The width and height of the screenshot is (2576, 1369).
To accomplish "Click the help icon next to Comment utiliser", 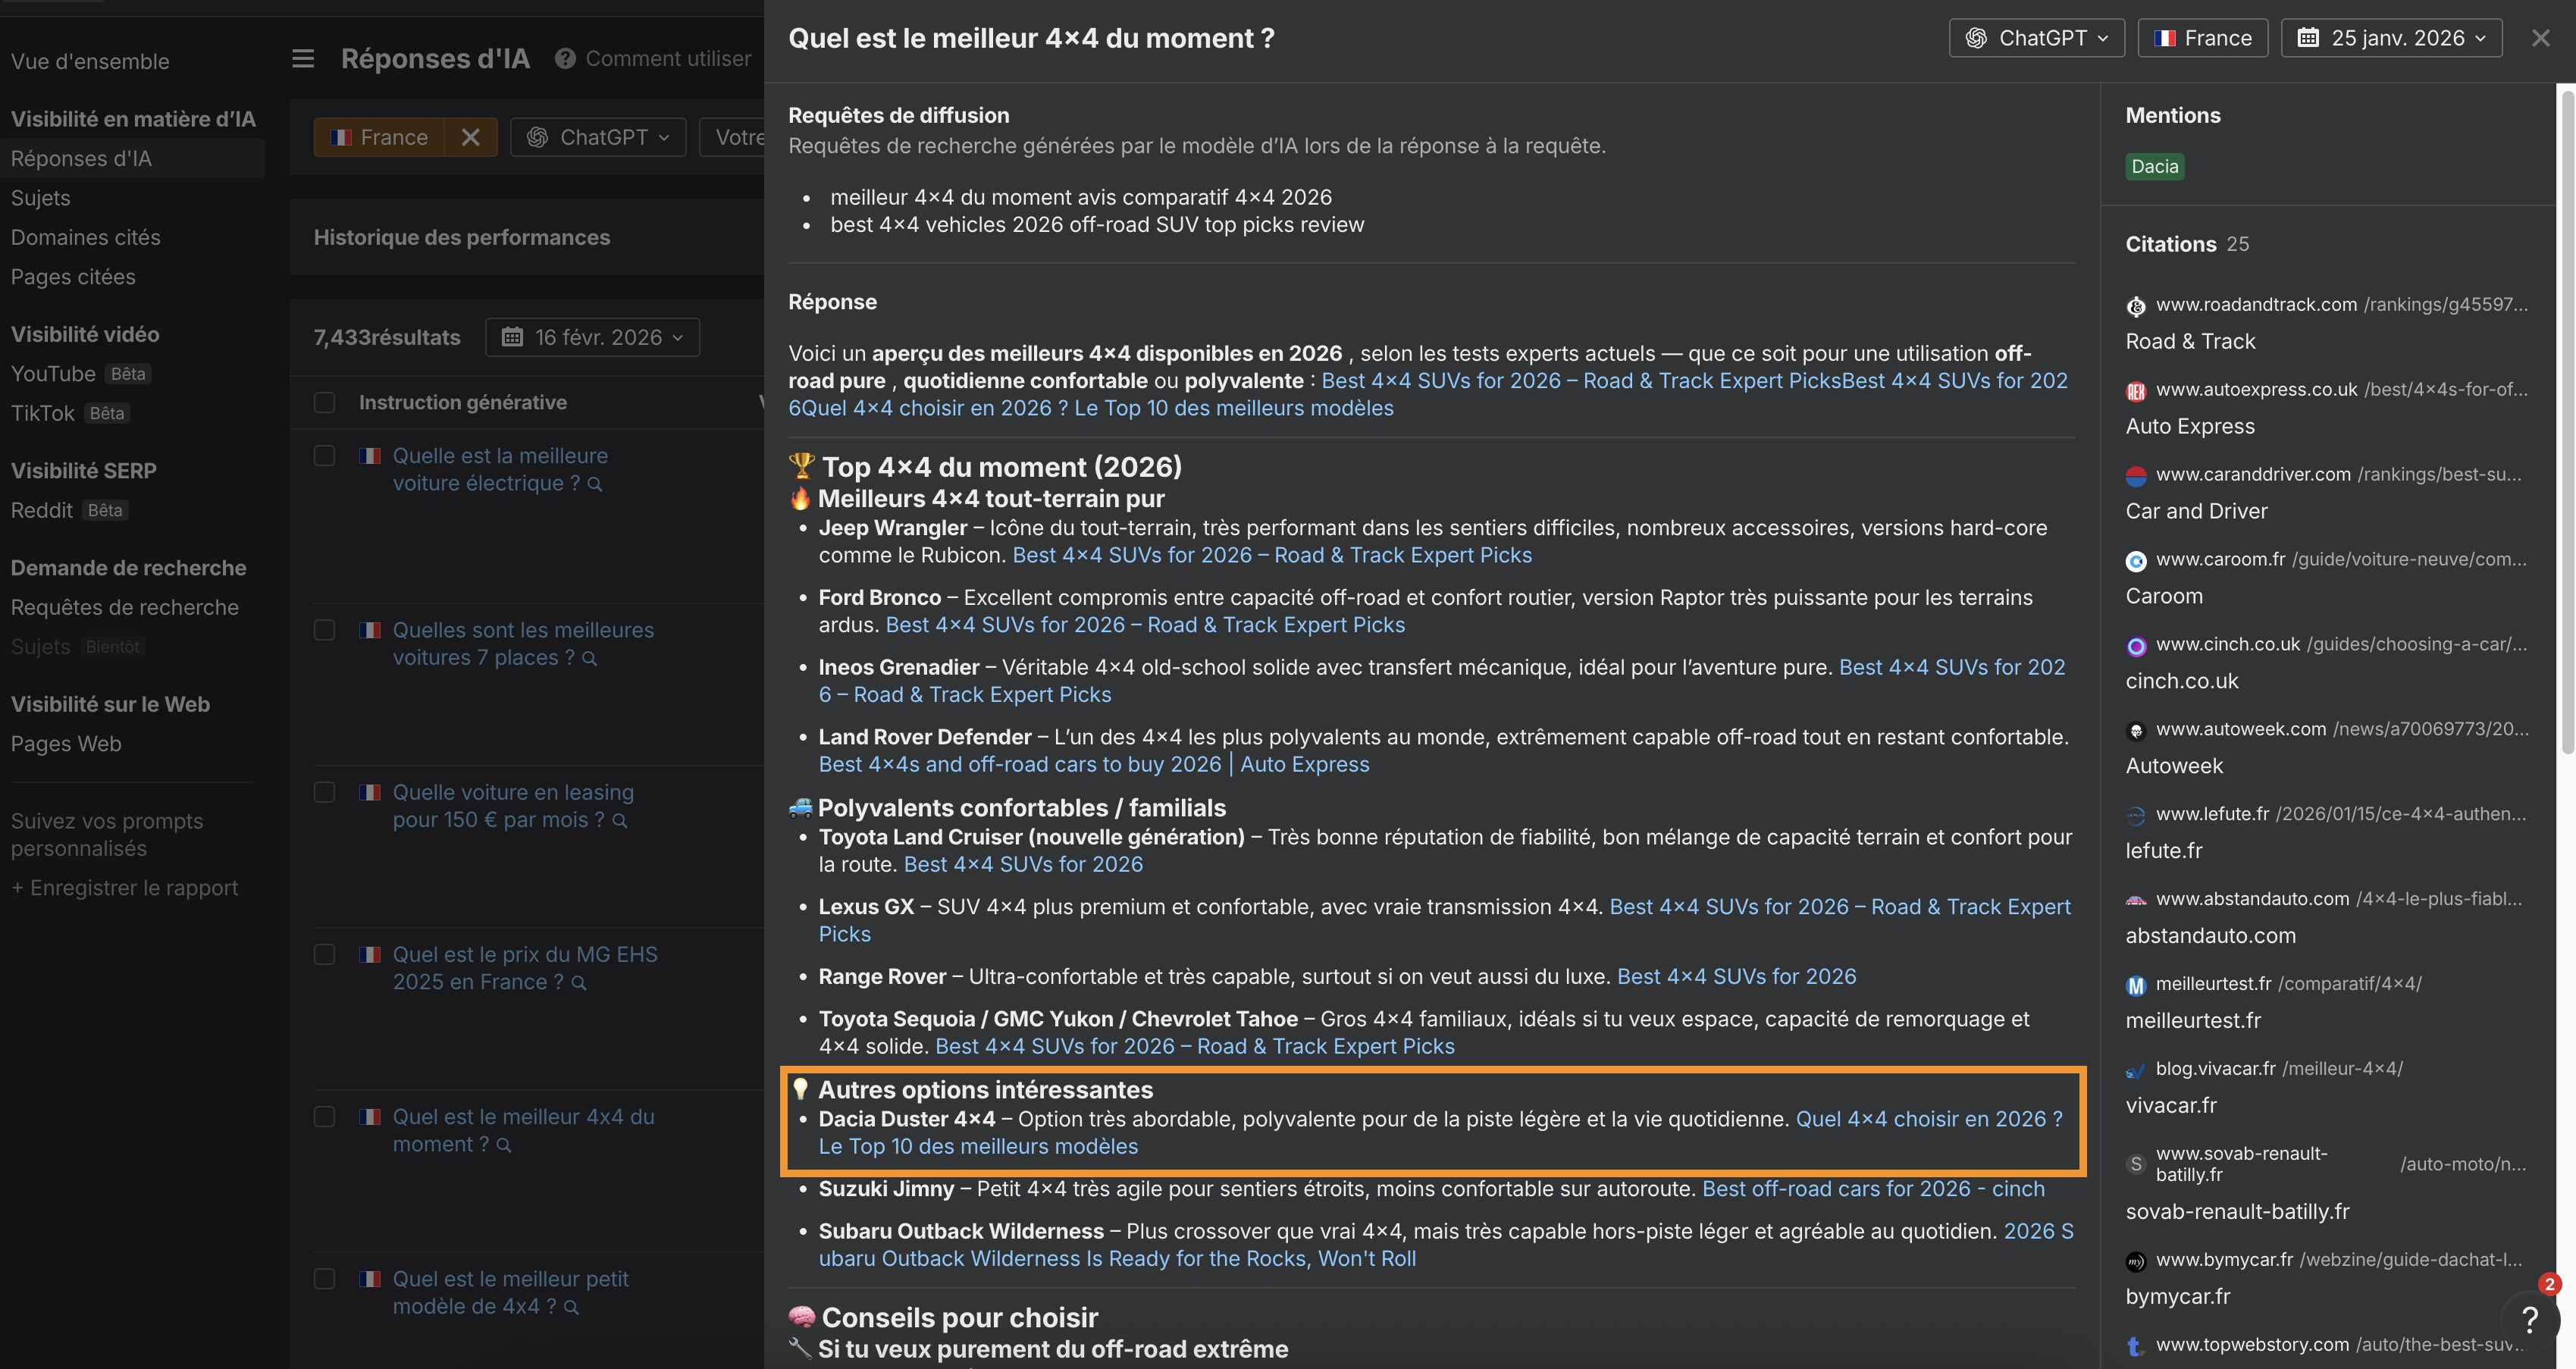I will [564, 59].
